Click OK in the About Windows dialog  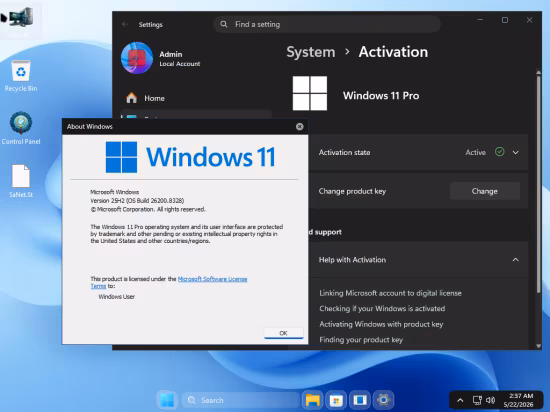[x=283, y=333]
